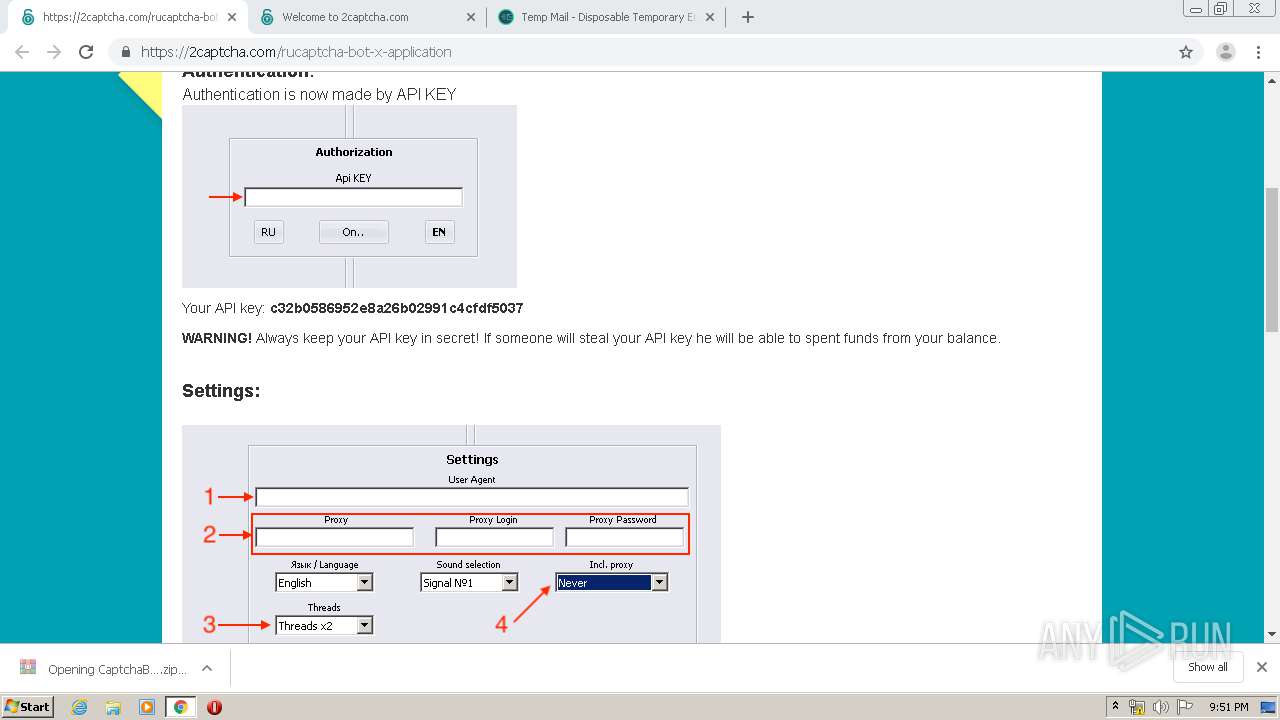Click the User Agent field in Settings image
The height and width of the screenshot is (720, 1280).
(472, 497)
